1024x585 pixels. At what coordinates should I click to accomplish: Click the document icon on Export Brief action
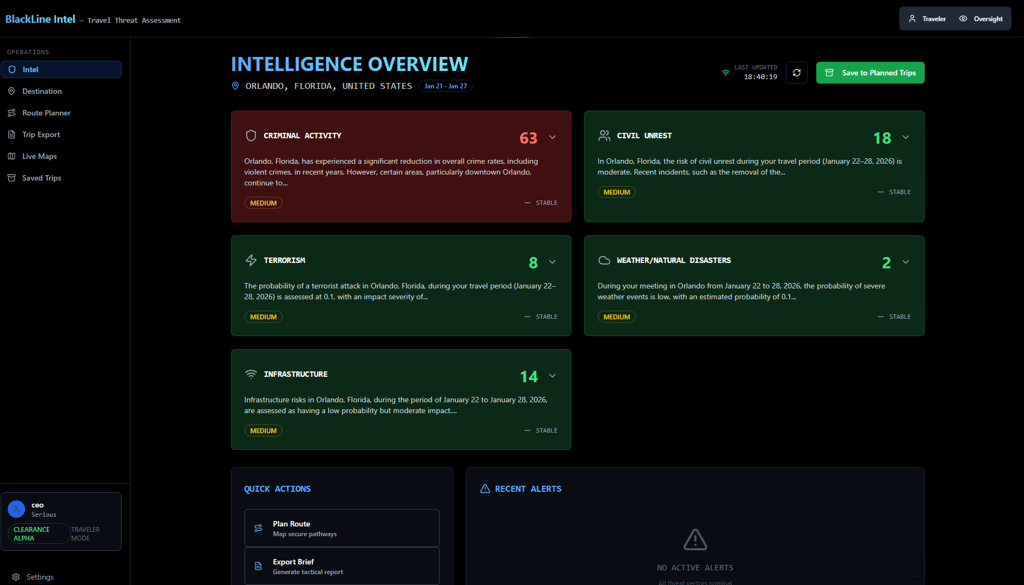pyautogui.click(x=258, y=566)
